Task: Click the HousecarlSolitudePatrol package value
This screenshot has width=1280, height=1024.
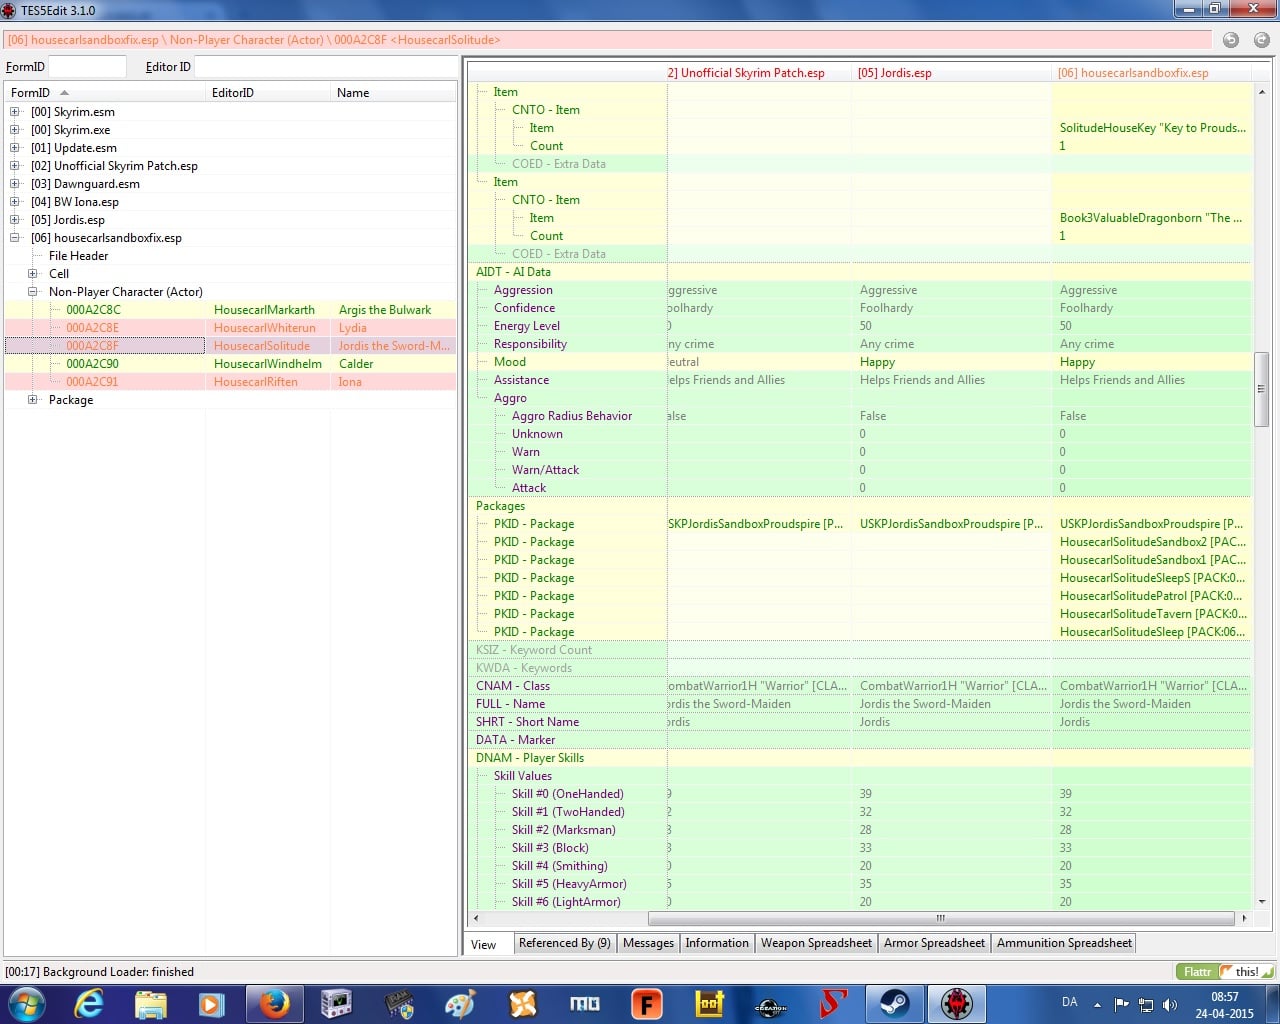Action: point(1153,596)
